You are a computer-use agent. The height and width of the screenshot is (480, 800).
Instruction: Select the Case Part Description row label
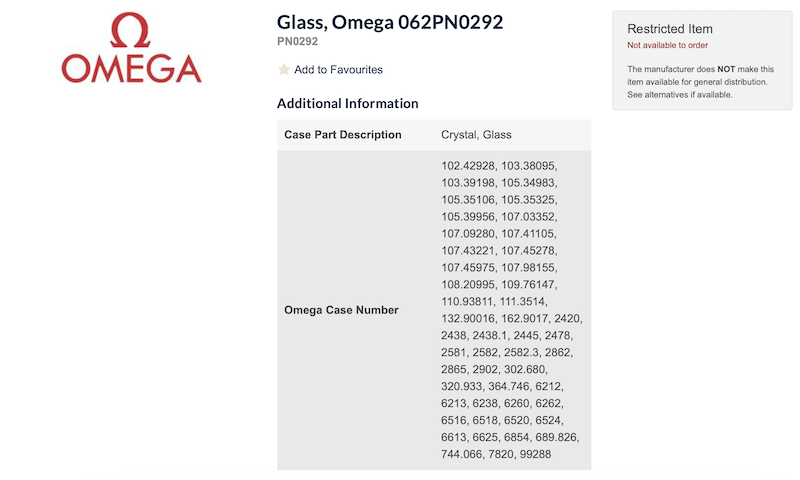click(343, 135)
